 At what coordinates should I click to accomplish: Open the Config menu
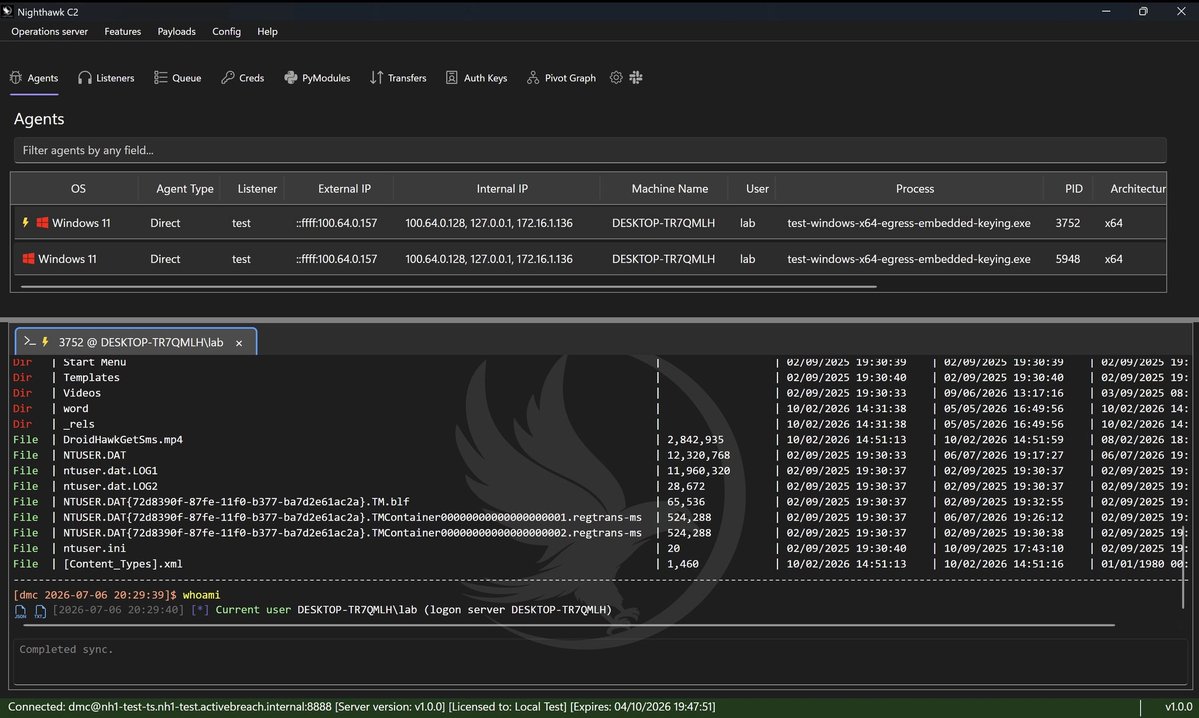pos(226,31)
